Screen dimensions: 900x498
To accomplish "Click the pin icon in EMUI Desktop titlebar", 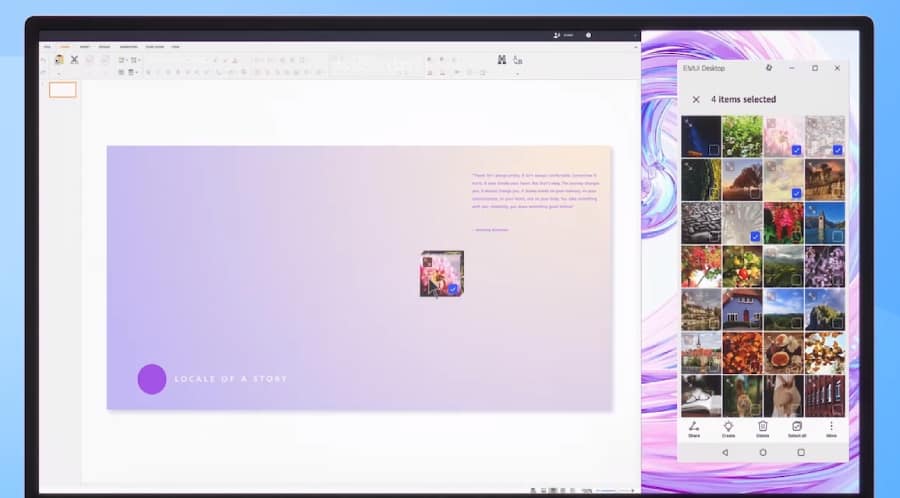I will coord(768,68).
